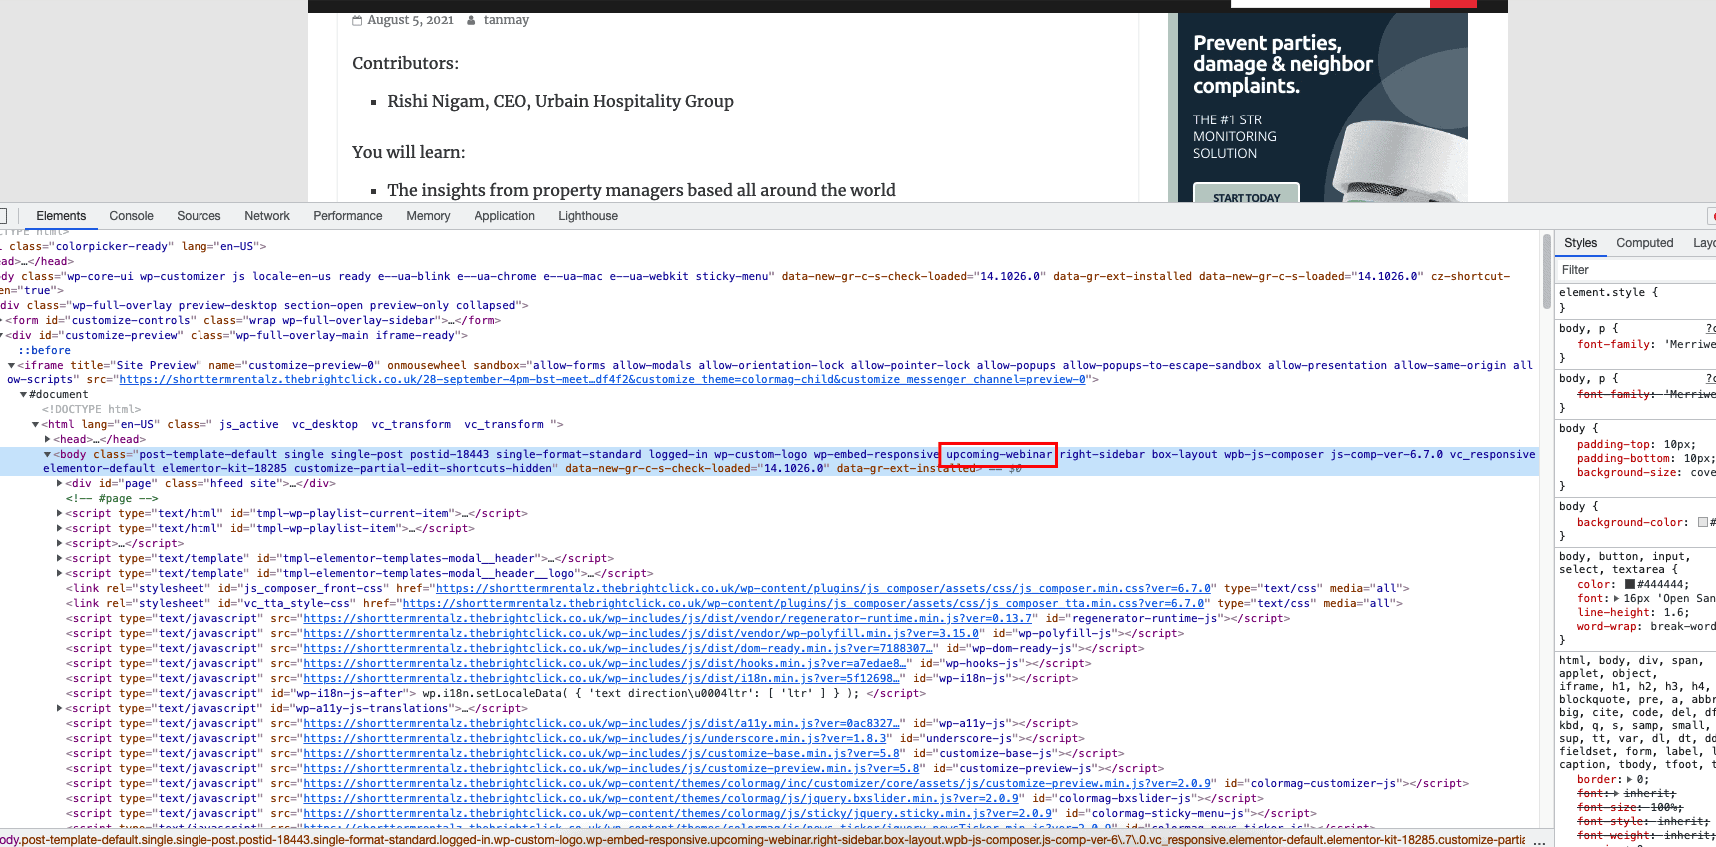Click the tanmay author link
This screenshot has width=1716, height=847.
pos(506,20)
